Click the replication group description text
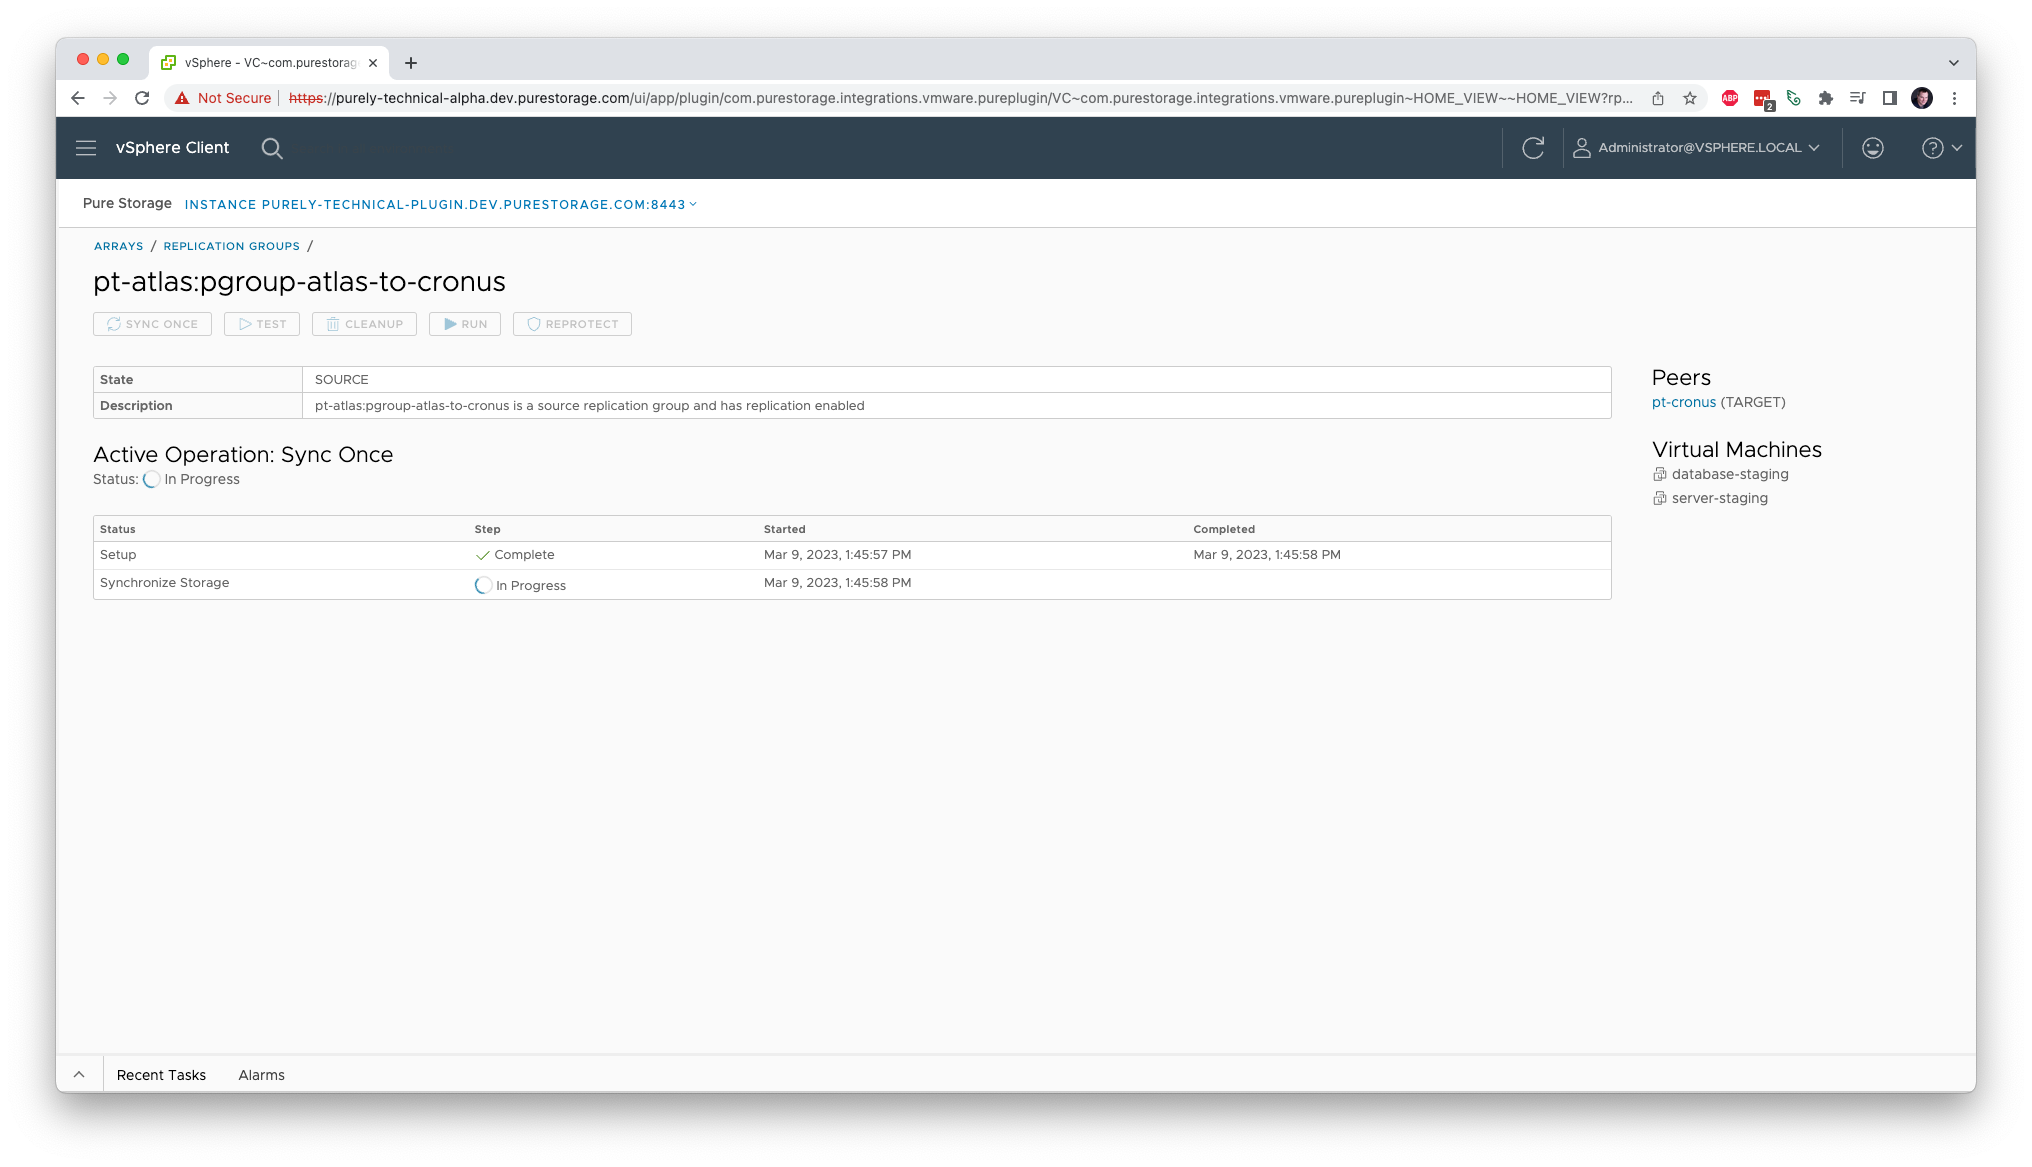Screen dimensions: 2032x1167 590,406
